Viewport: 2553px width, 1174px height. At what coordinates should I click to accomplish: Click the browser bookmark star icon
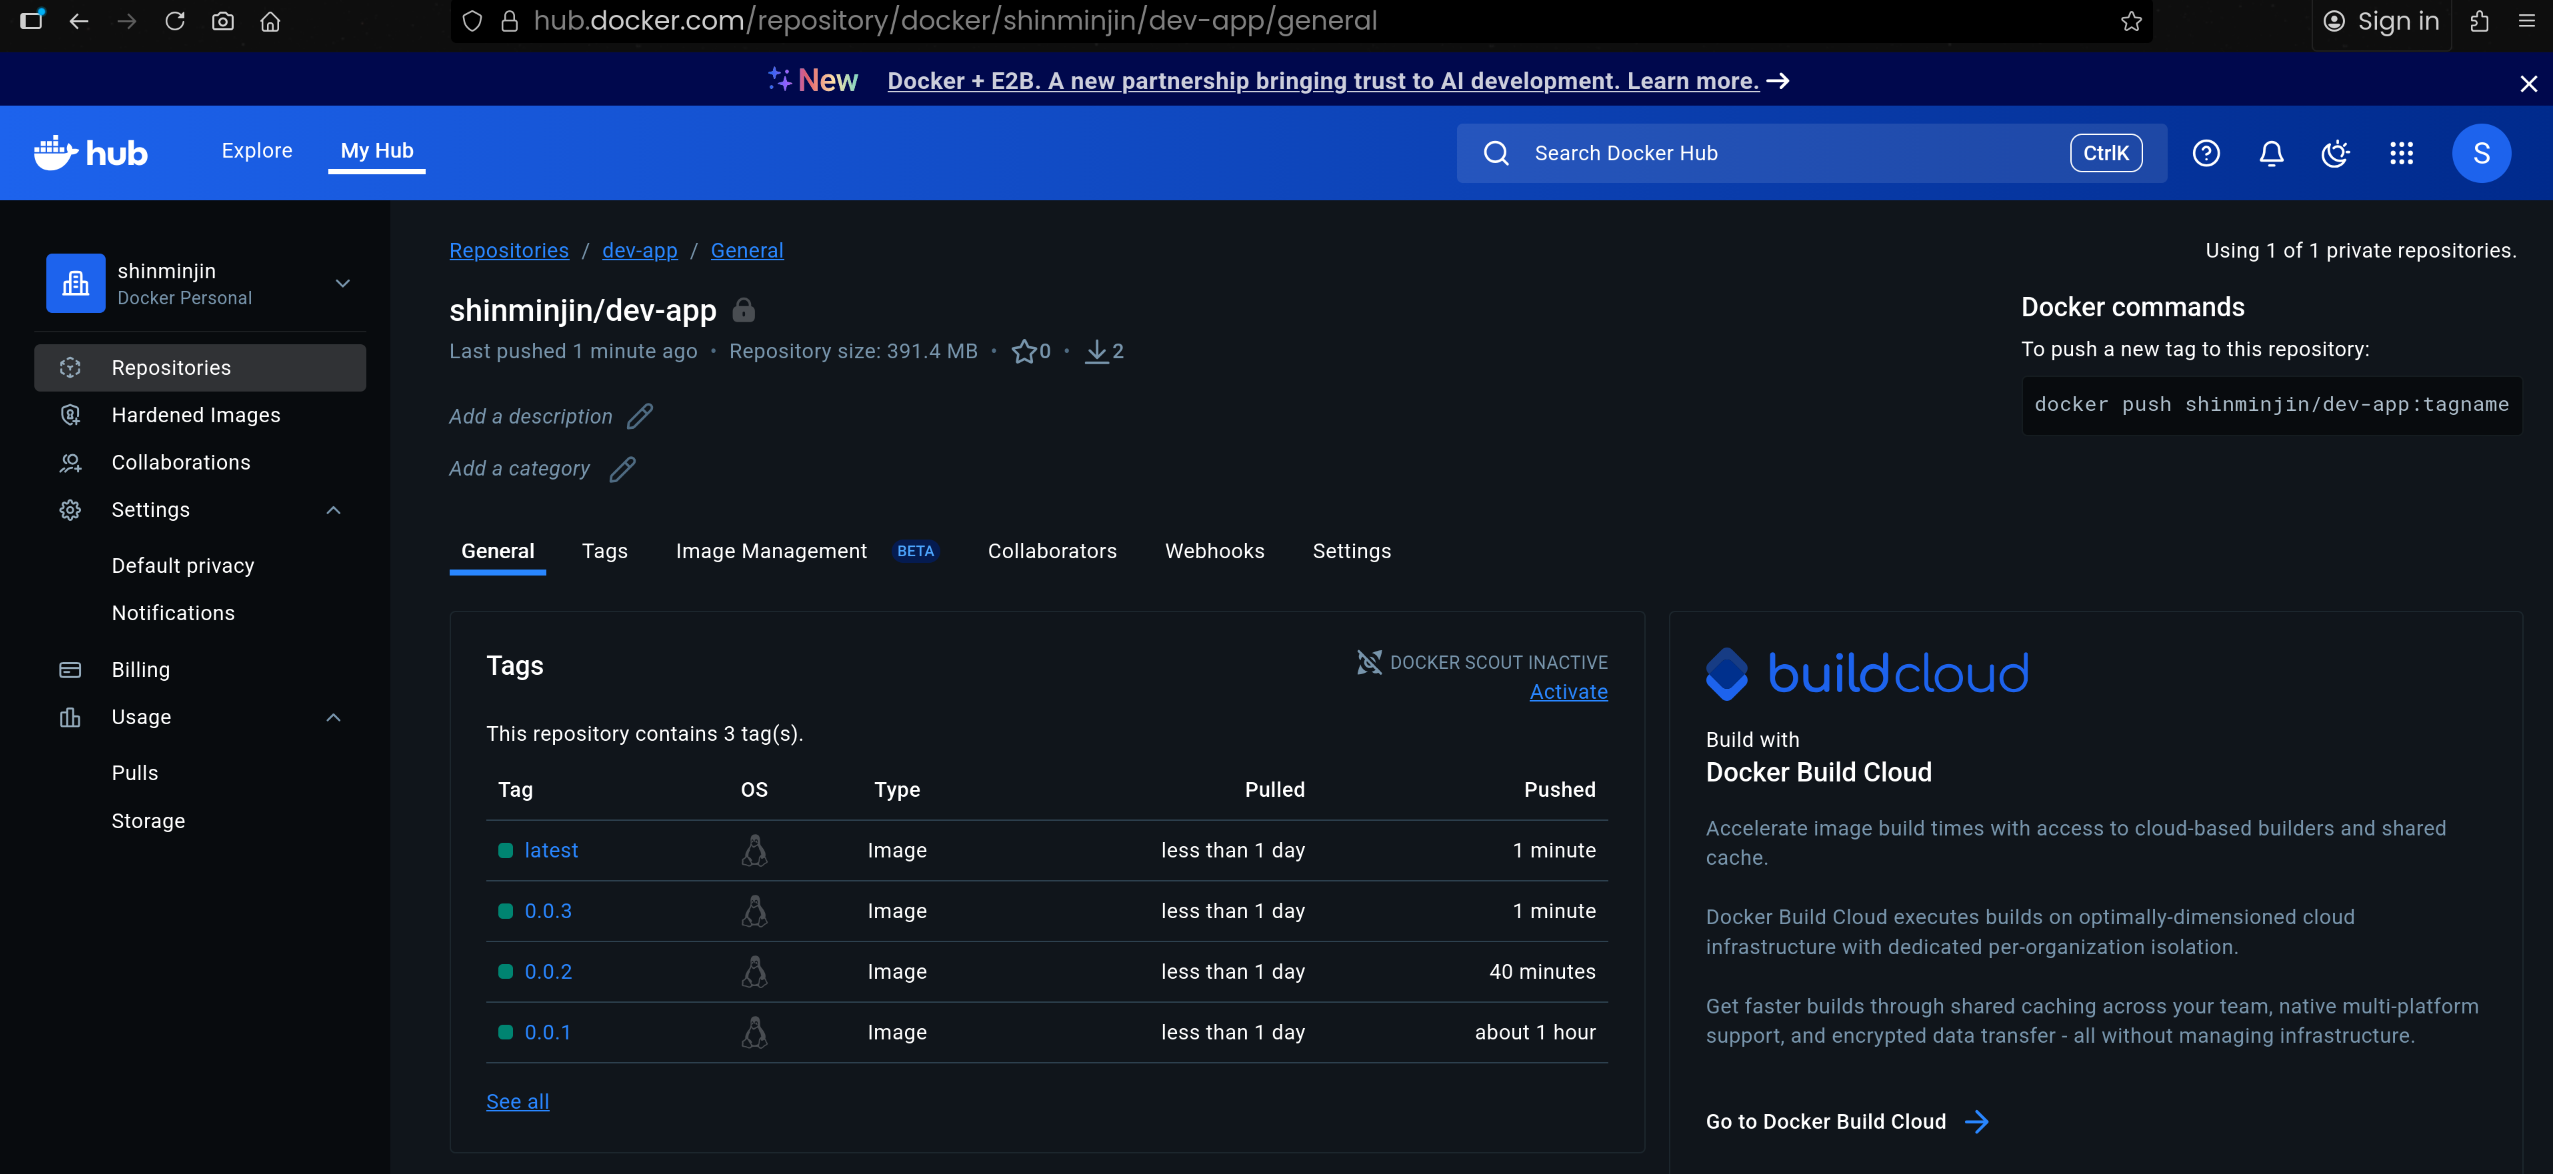click(2131, 21)
